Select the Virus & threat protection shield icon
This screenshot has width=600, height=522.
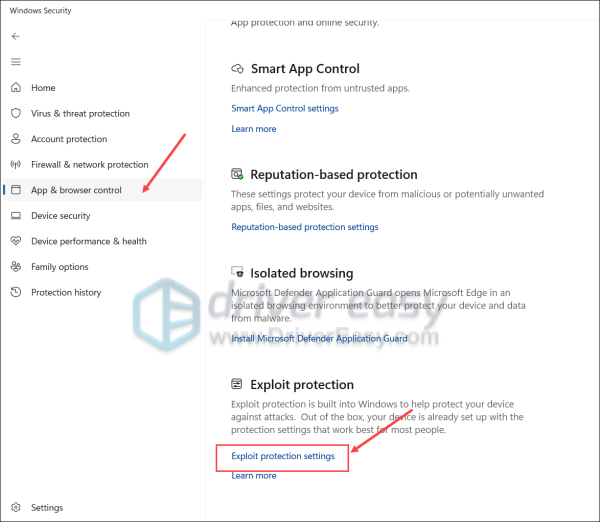[x=16, y=113]
